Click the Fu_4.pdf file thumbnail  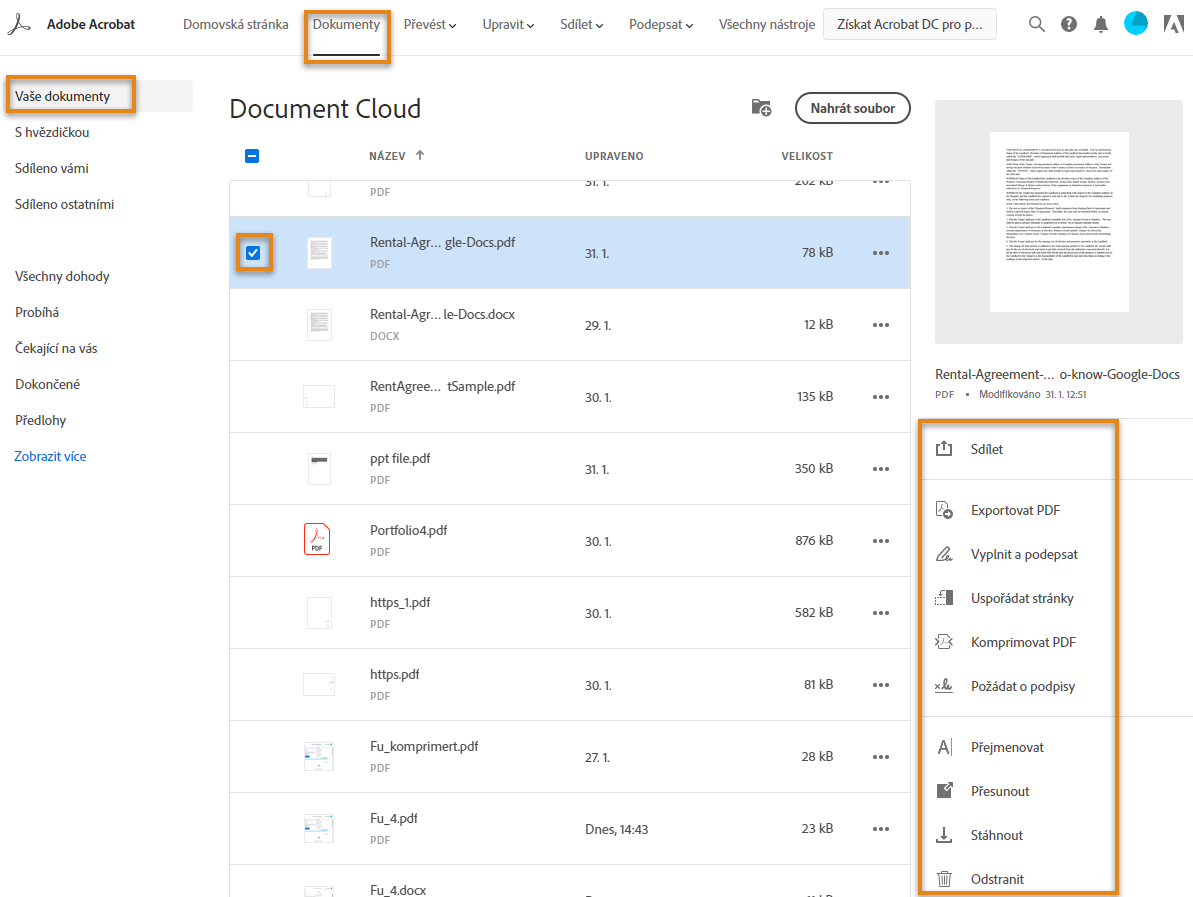[x=319, y=829]
